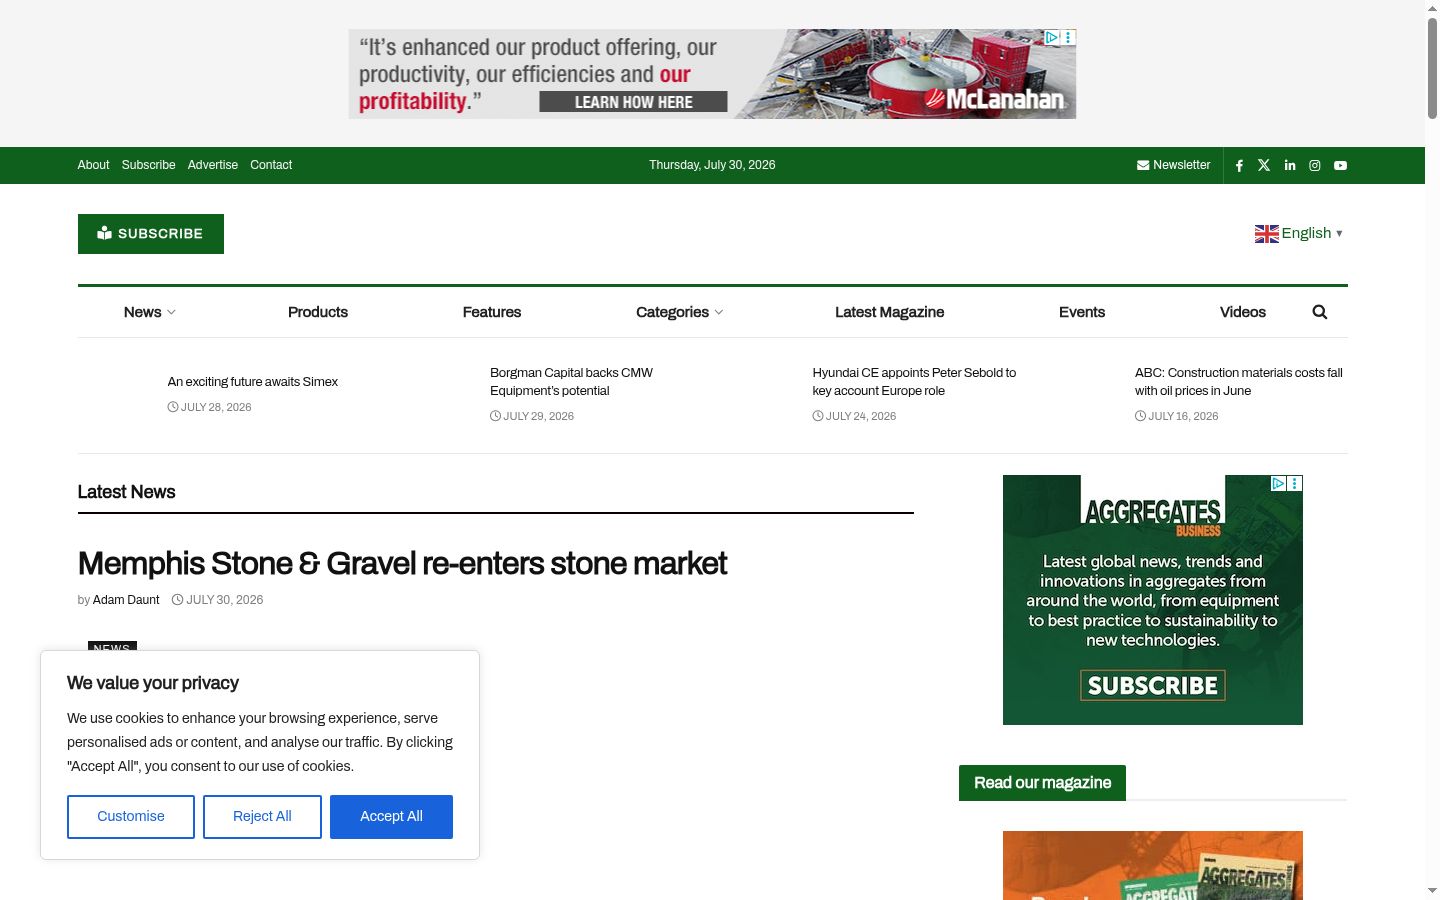Expand the News menu chevron

click(171, 312)
